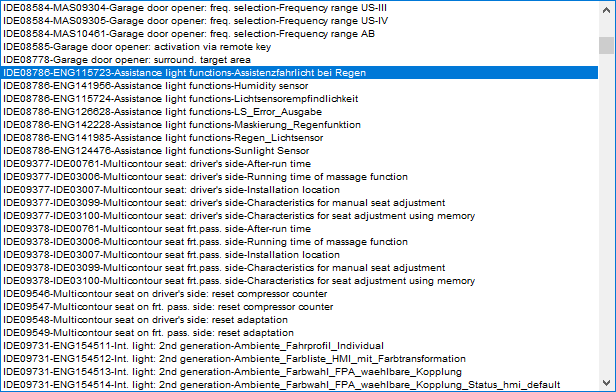Select ENG154513 Ambiente_Farbwahl_FPA_waehlbare_Kopplung row
This screenshot has height=392, width=616.
coord(299,371)
